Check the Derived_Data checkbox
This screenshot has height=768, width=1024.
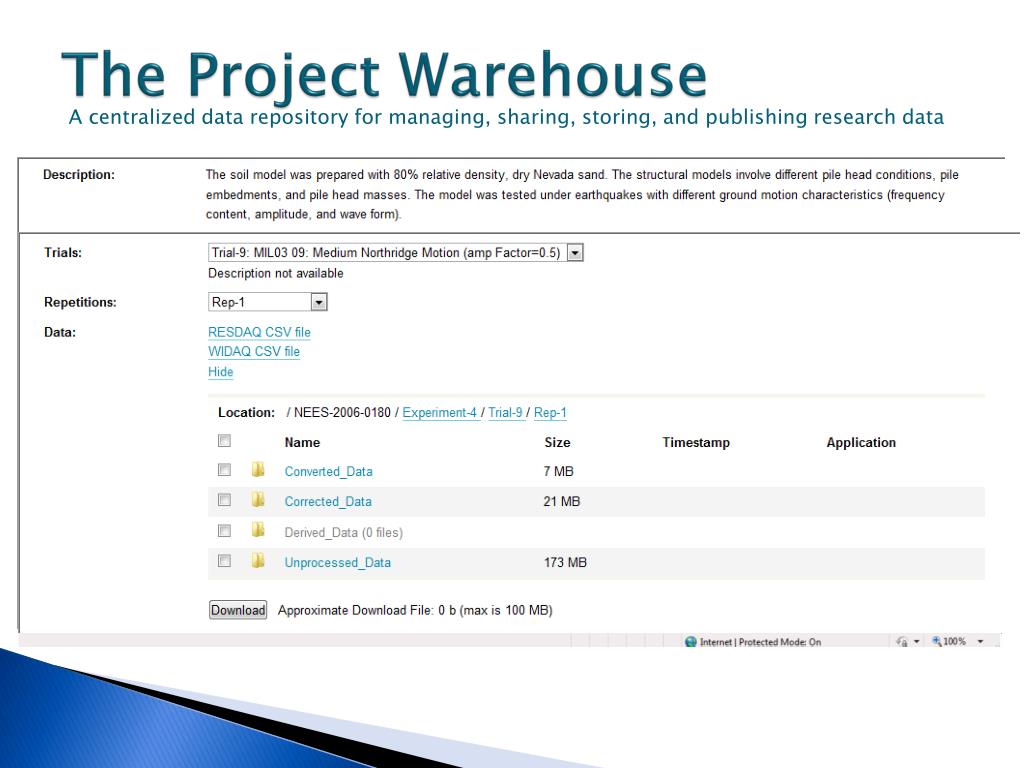tap(224, 531)
